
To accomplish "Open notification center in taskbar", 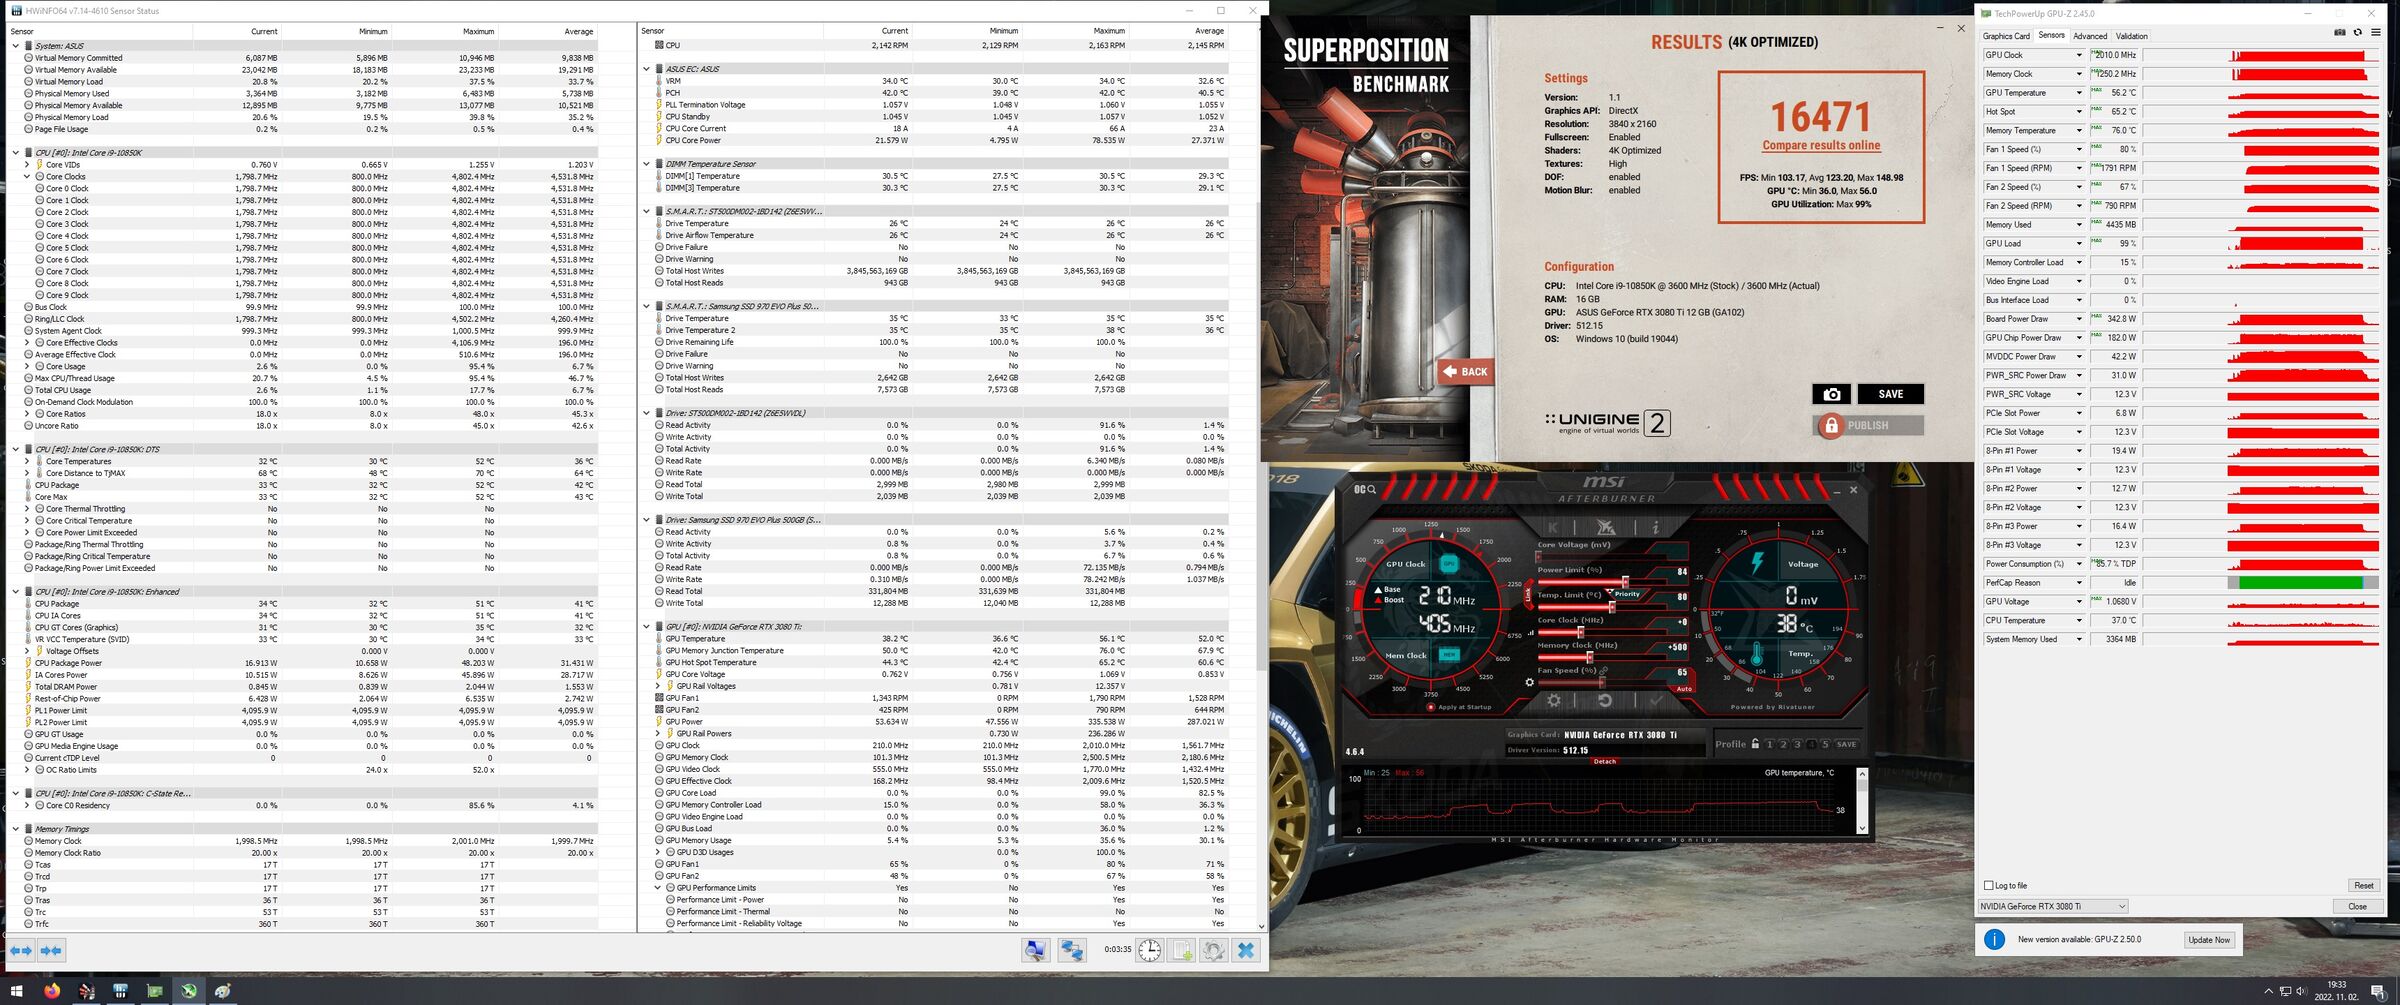I will pyautogui.click(x=2379, y=991).
